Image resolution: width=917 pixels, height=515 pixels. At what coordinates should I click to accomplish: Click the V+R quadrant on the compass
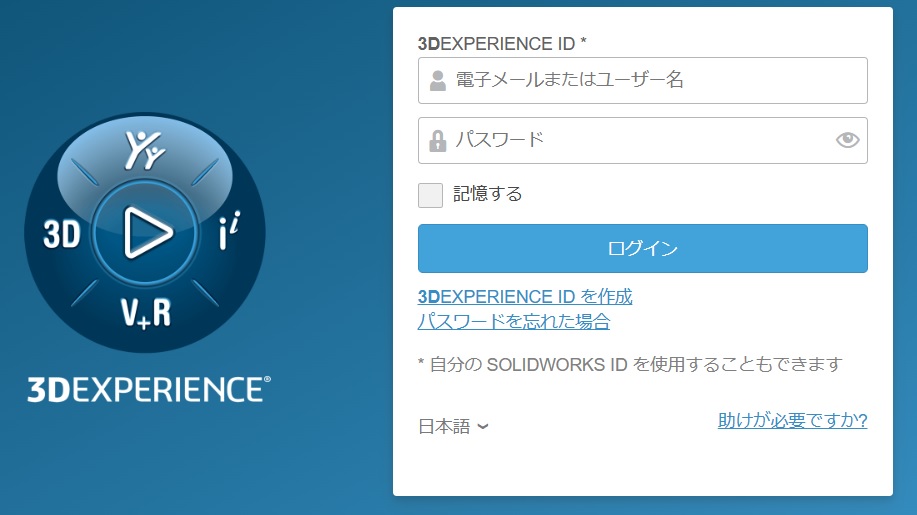coord(146,313)
